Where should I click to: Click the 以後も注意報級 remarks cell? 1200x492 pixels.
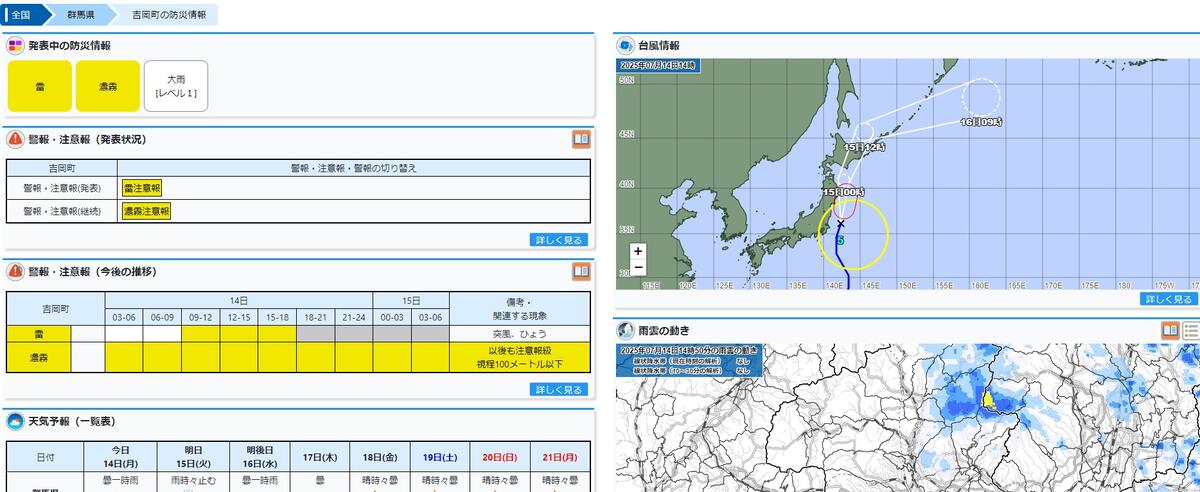(518, 356)
